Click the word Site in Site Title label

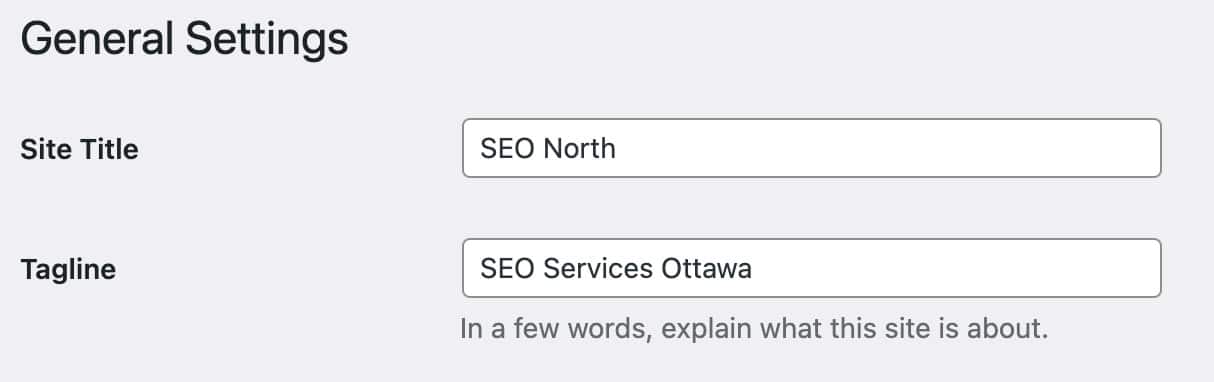point(43,149)
